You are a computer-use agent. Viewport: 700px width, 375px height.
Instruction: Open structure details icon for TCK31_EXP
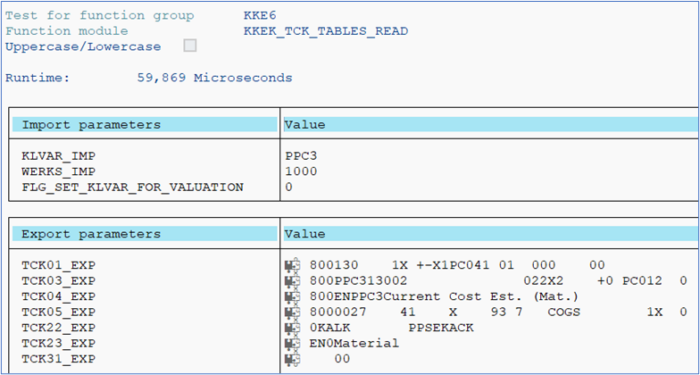coord(293,359)
